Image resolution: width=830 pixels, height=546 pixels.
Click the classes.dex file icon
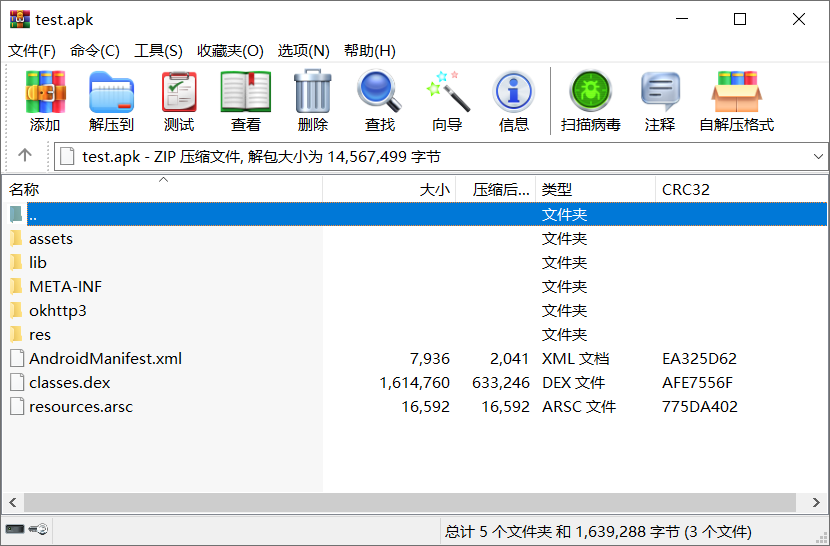point(17,382)
